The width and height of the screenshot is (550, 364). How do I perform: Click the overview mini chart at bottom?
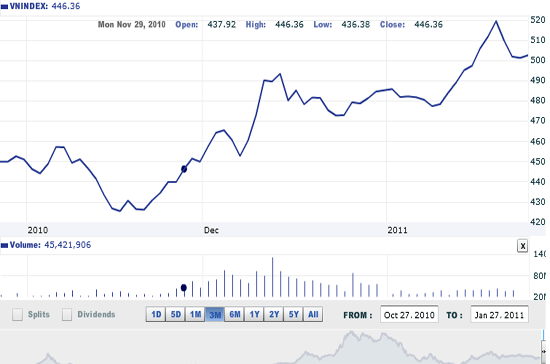pyautogui.click(x=270, y=347)
